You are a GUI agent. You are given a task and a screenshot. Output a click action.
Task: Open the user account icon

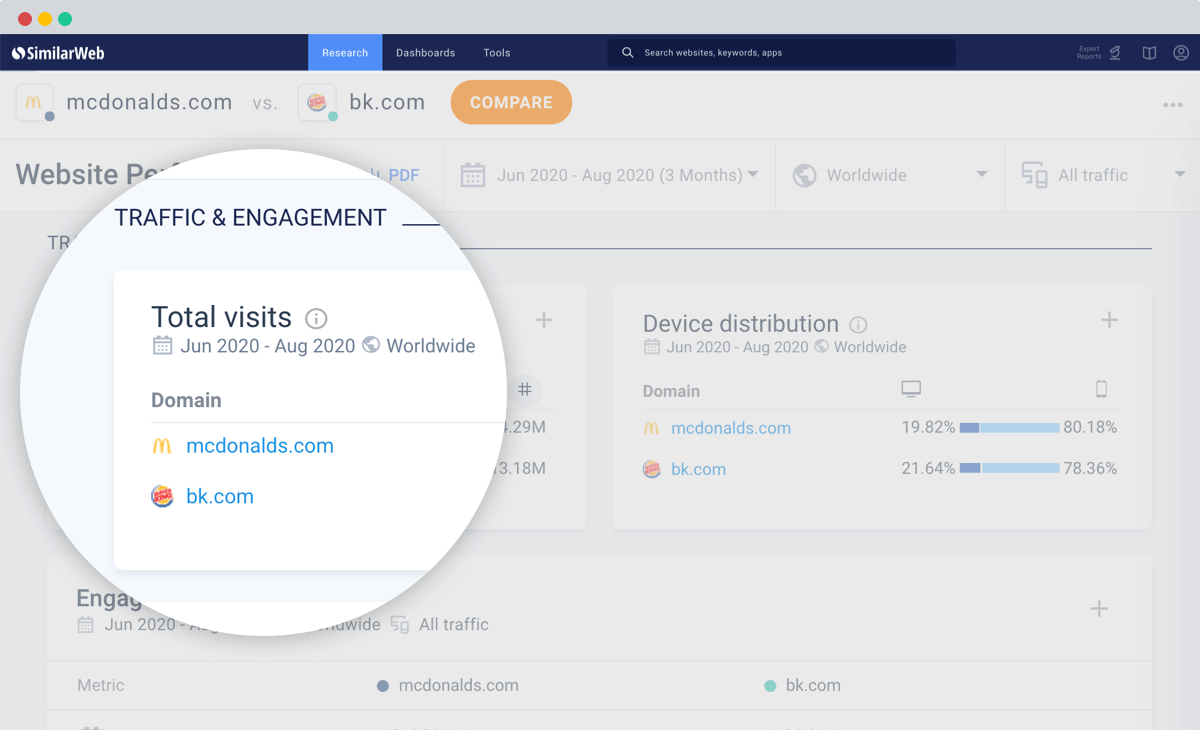click(1181, 53)
